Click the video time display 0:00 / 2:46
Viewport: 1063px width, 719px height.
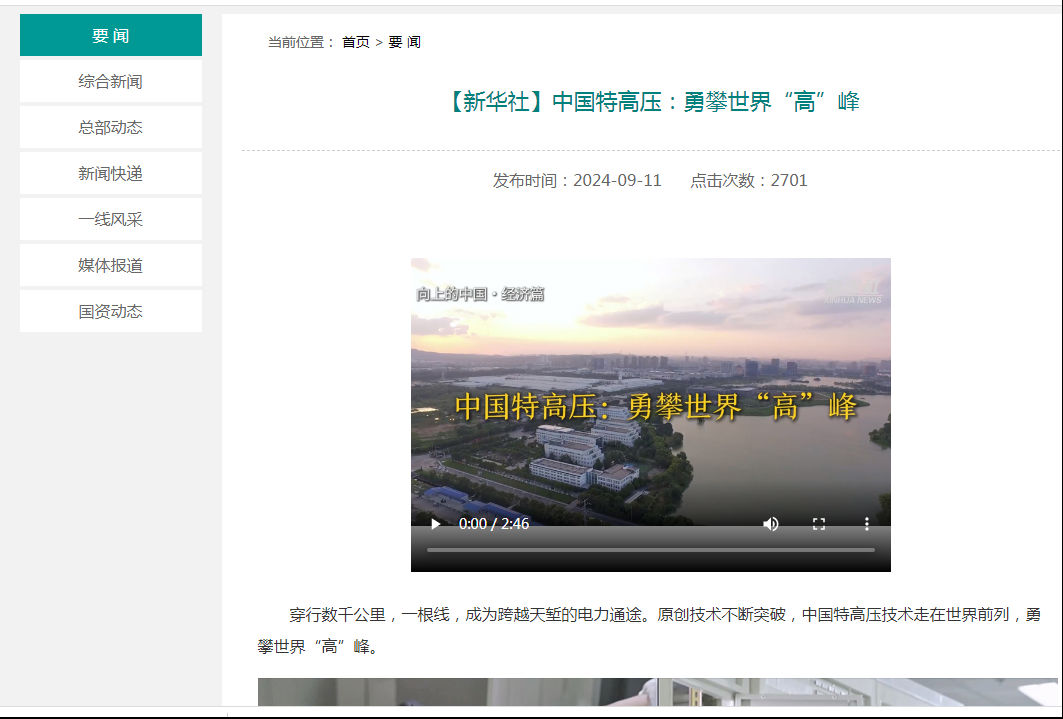tap(494, 524)
